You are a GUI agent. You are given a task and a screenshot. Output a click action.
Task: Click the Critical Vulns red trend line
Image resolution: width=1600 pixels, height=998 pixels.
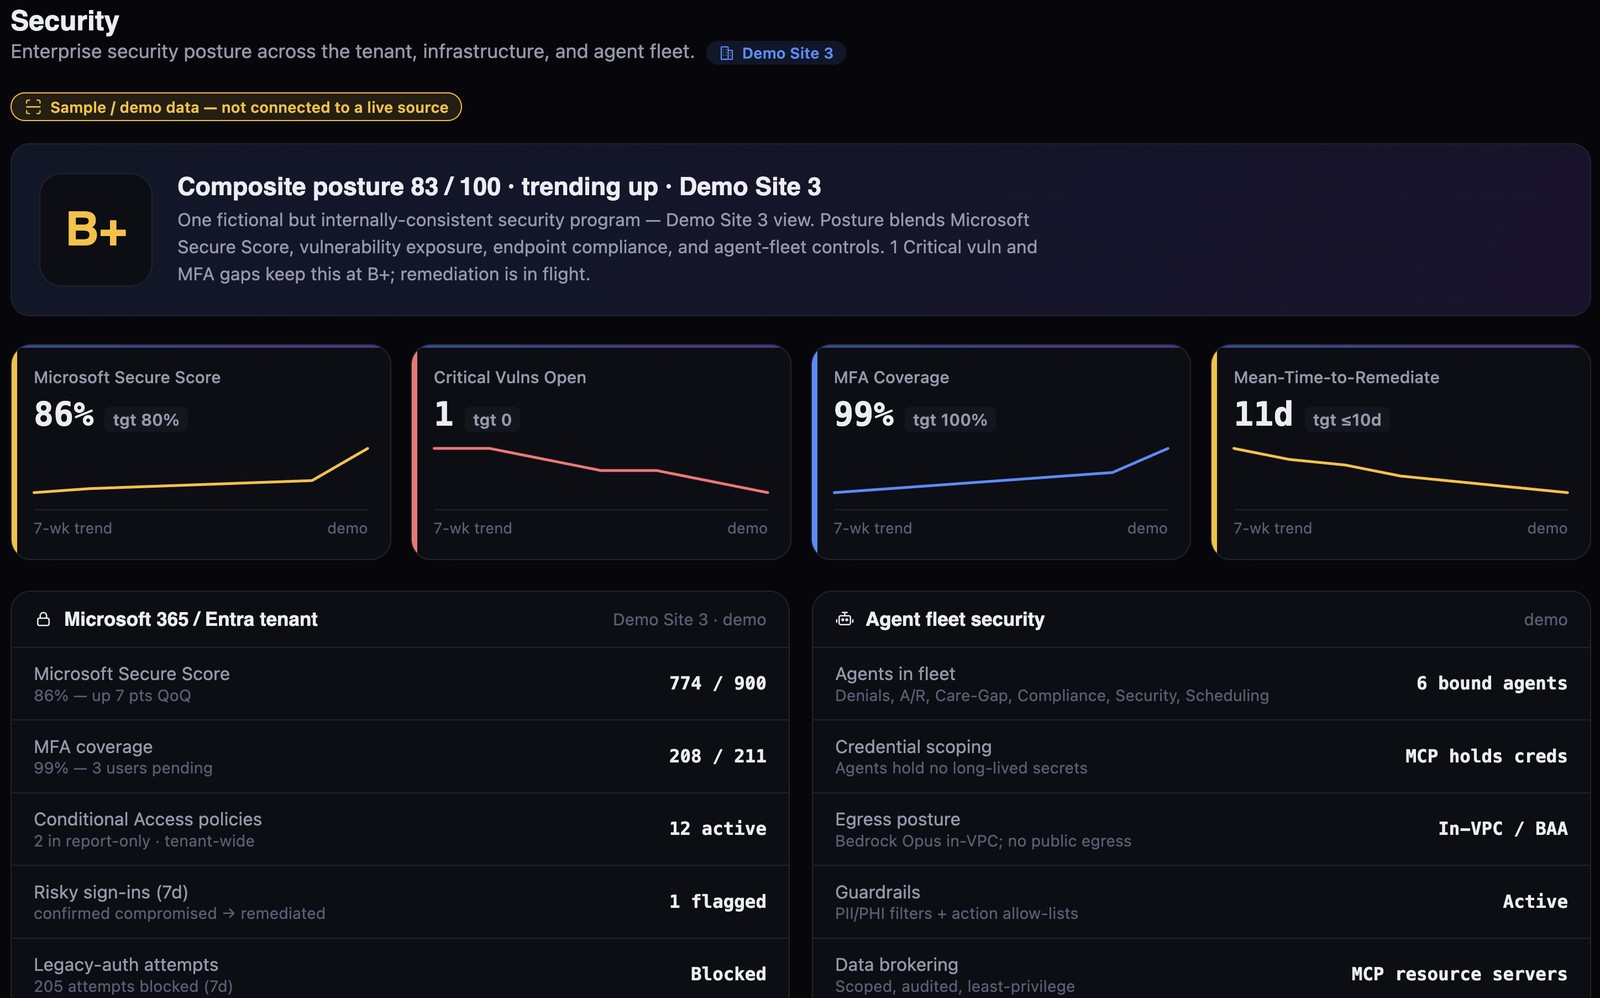click(x=601, y=470)
